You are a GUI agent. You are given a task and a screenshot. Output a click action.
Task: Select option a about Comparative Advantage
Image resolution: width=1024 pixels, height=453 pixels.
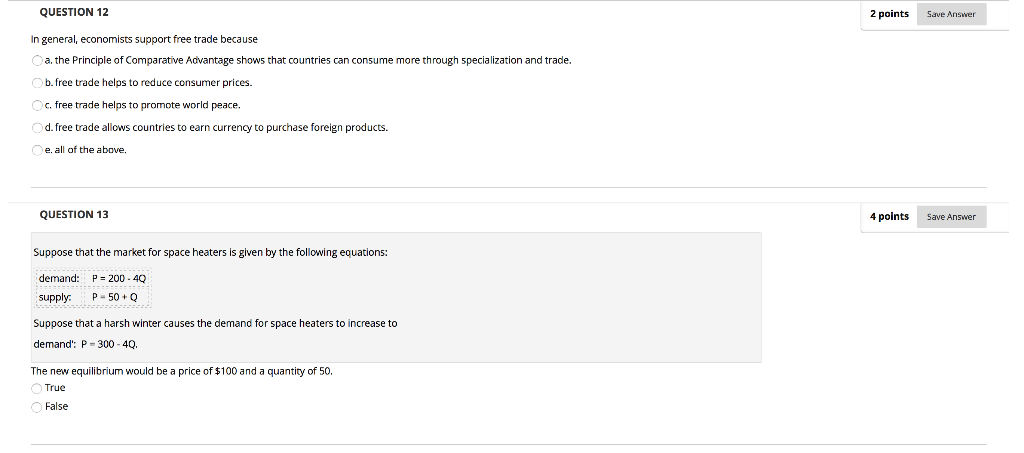[37, 61]
